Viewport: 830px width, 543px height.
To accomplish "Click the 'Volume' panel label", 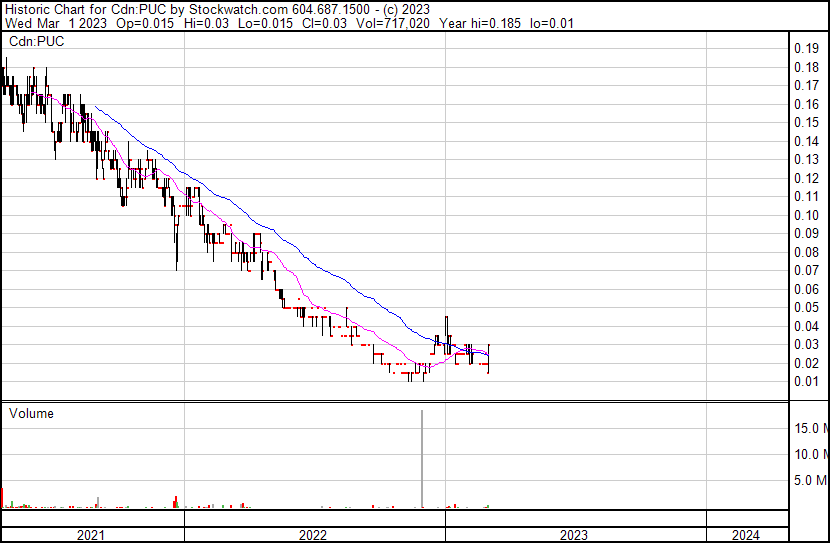I will click(31, 413).
